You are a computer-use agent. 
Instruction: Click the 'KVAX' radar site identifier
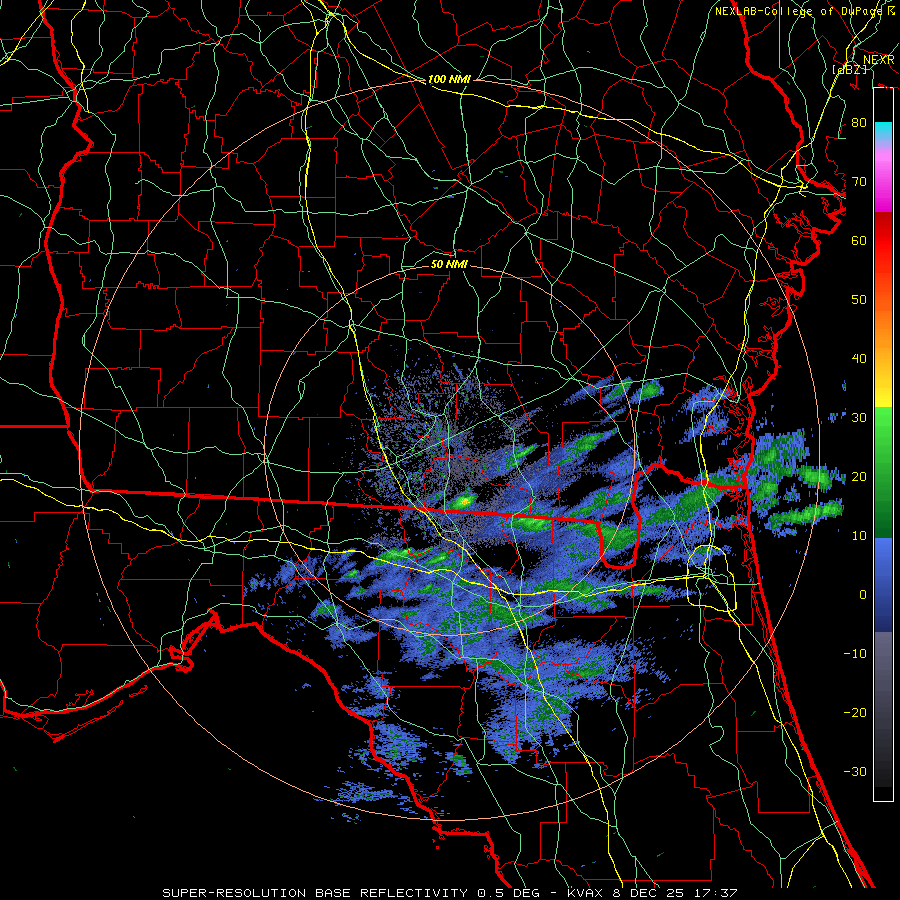click(587, 893)
